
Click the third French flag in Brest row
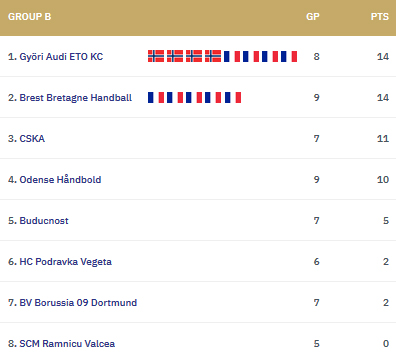click(194, 97)
